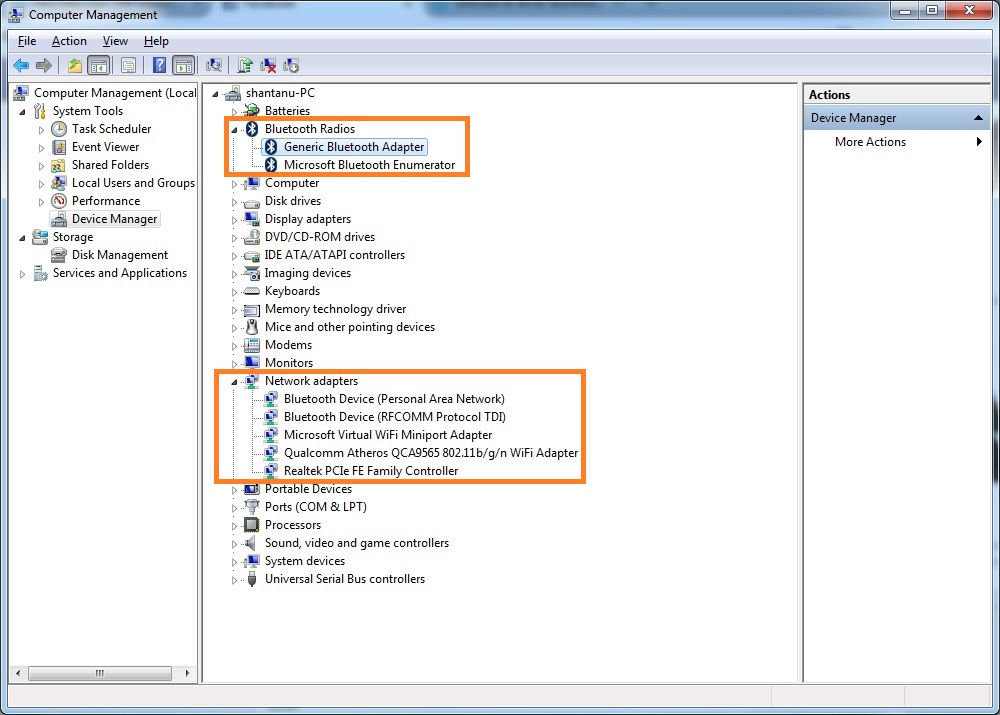Collapse the Device Manager actions header
Viewport: 1000px width, 715px height.
(x=978, y=118)
